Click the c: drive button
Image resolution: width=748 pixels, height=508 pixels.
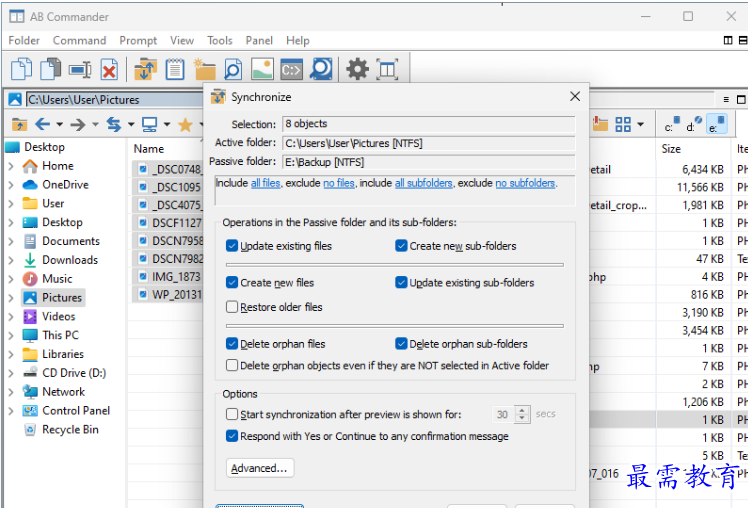(672, 124)
